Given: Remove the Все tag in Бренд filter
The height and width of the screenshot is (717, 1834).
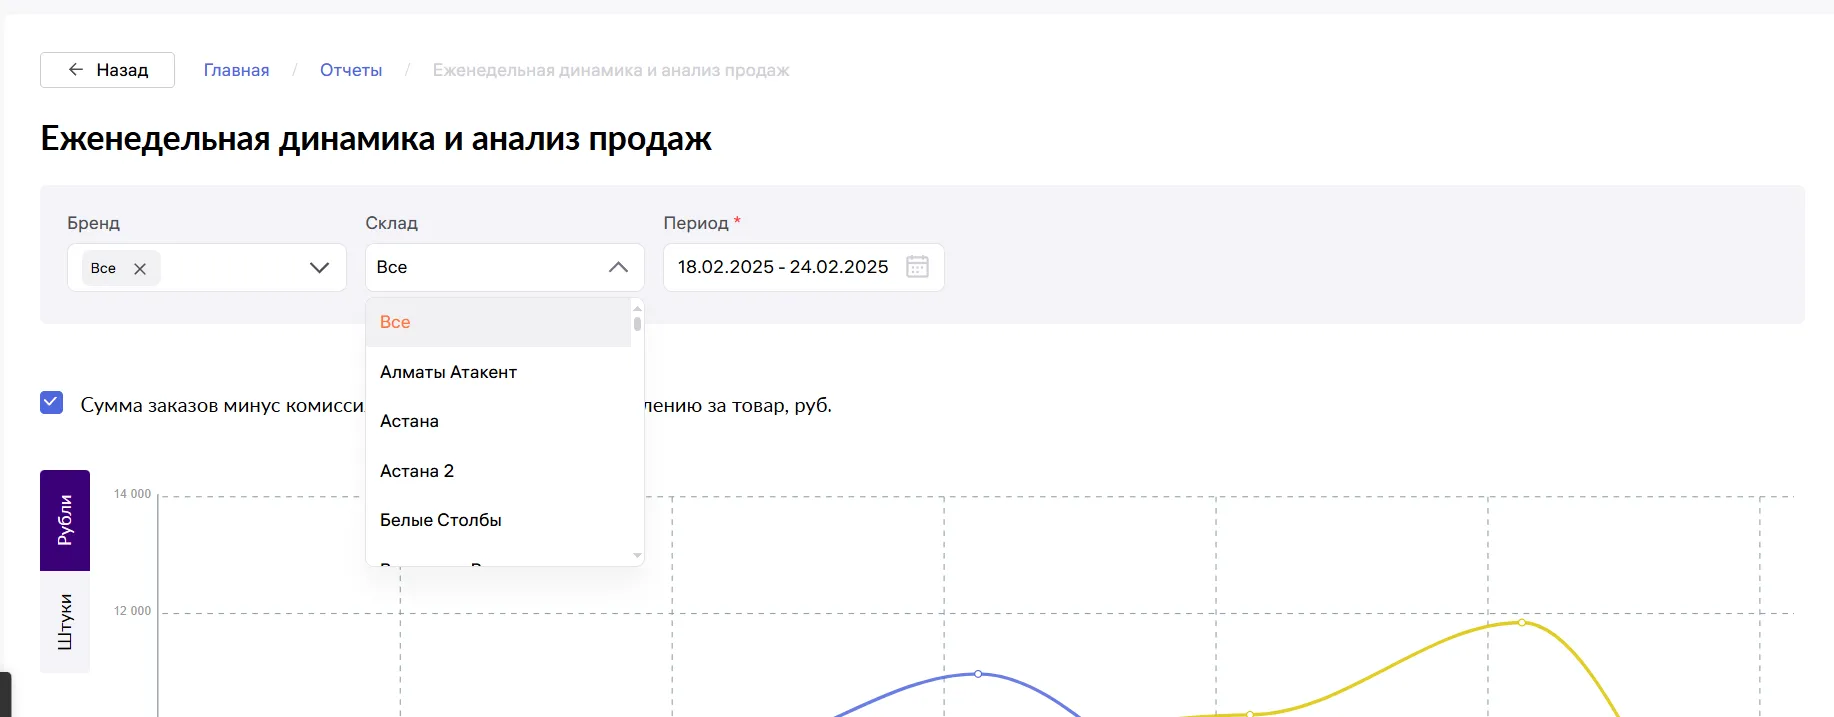Looking at the screenshot, I should pos(140,268).
